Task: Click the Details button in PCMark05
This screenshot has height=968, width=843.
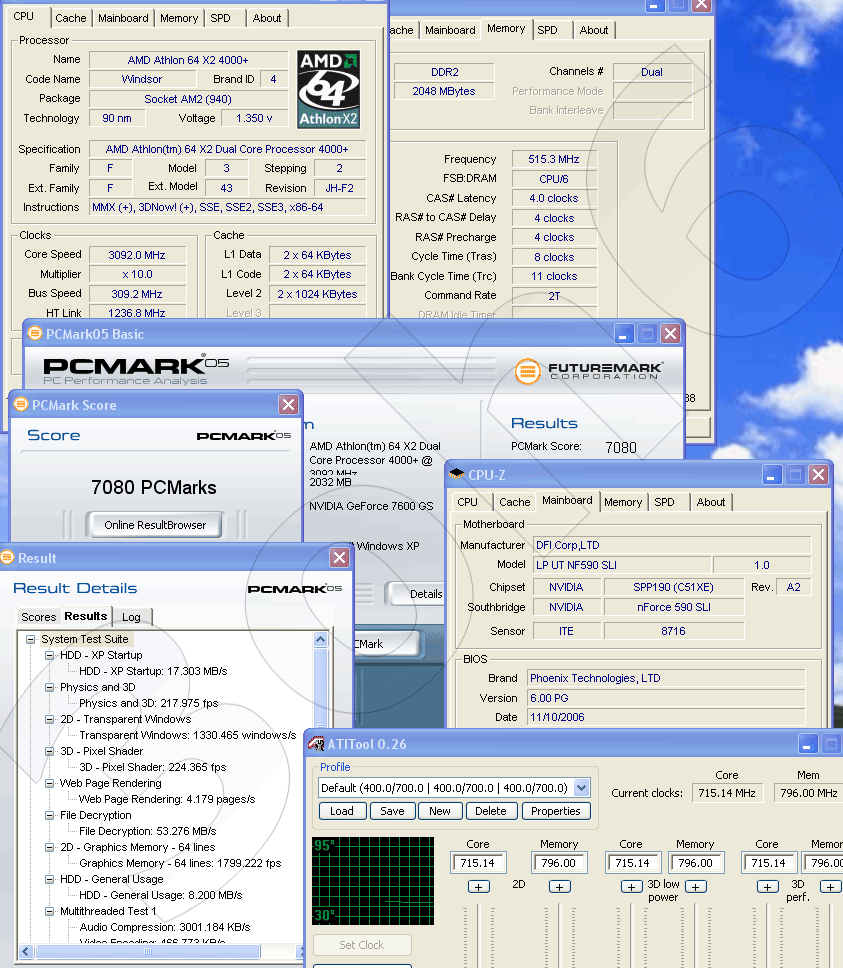Action: pos(415,594)
